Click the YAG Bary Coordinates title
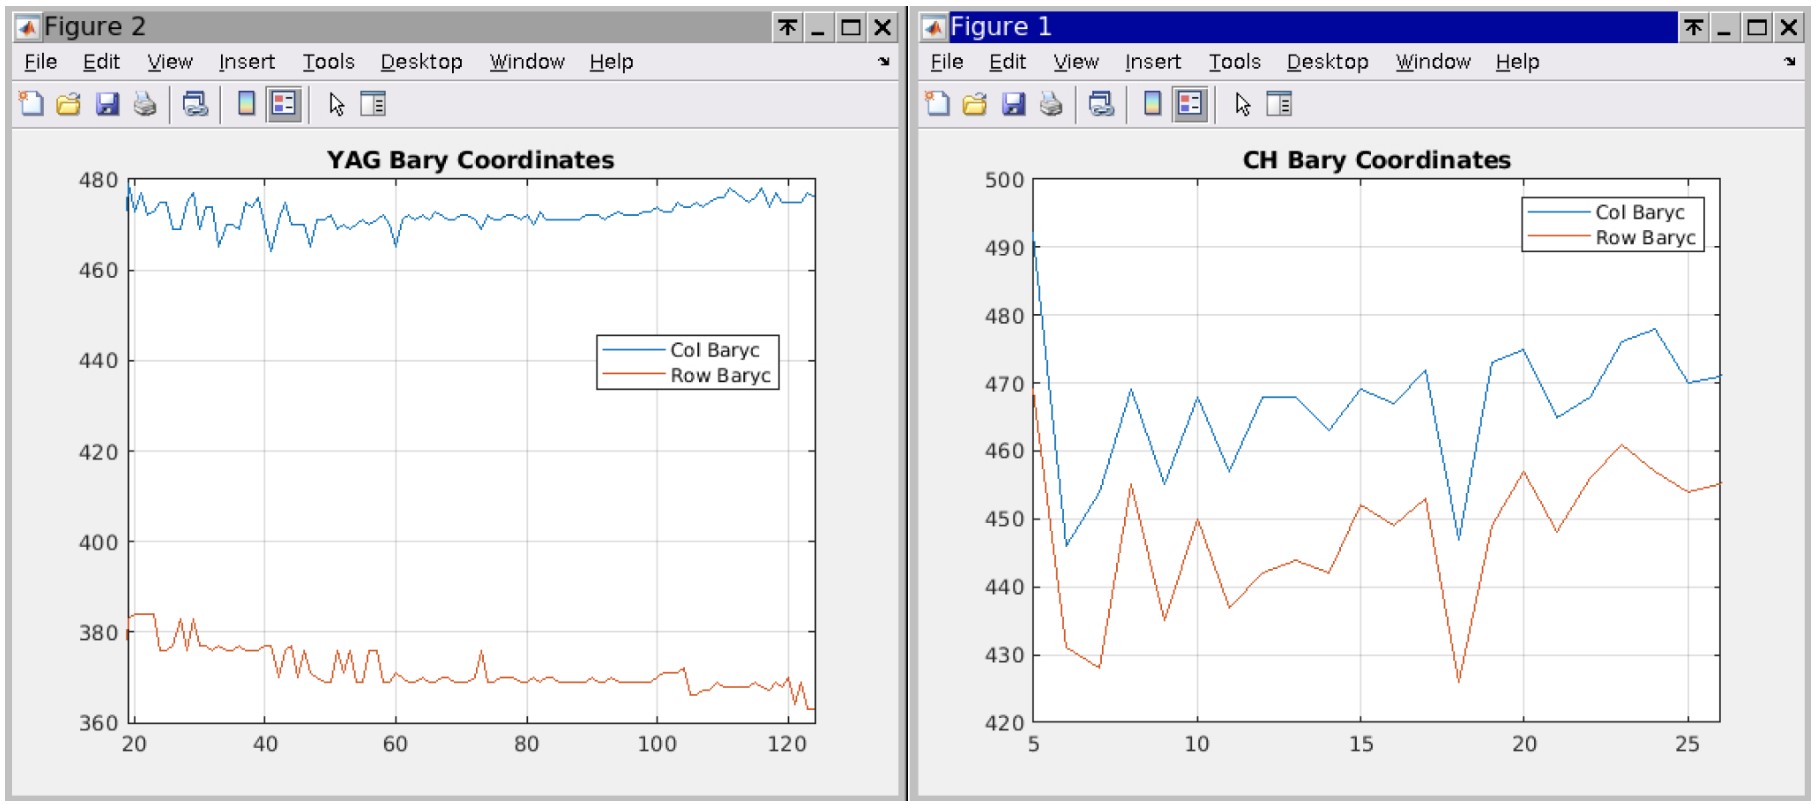The image size is (1816, 804). (x=470, y=160)
